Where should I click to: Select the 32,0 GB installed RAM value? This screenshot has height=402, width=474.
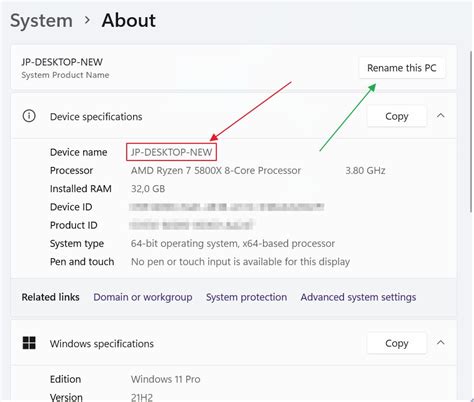[148, 189]
